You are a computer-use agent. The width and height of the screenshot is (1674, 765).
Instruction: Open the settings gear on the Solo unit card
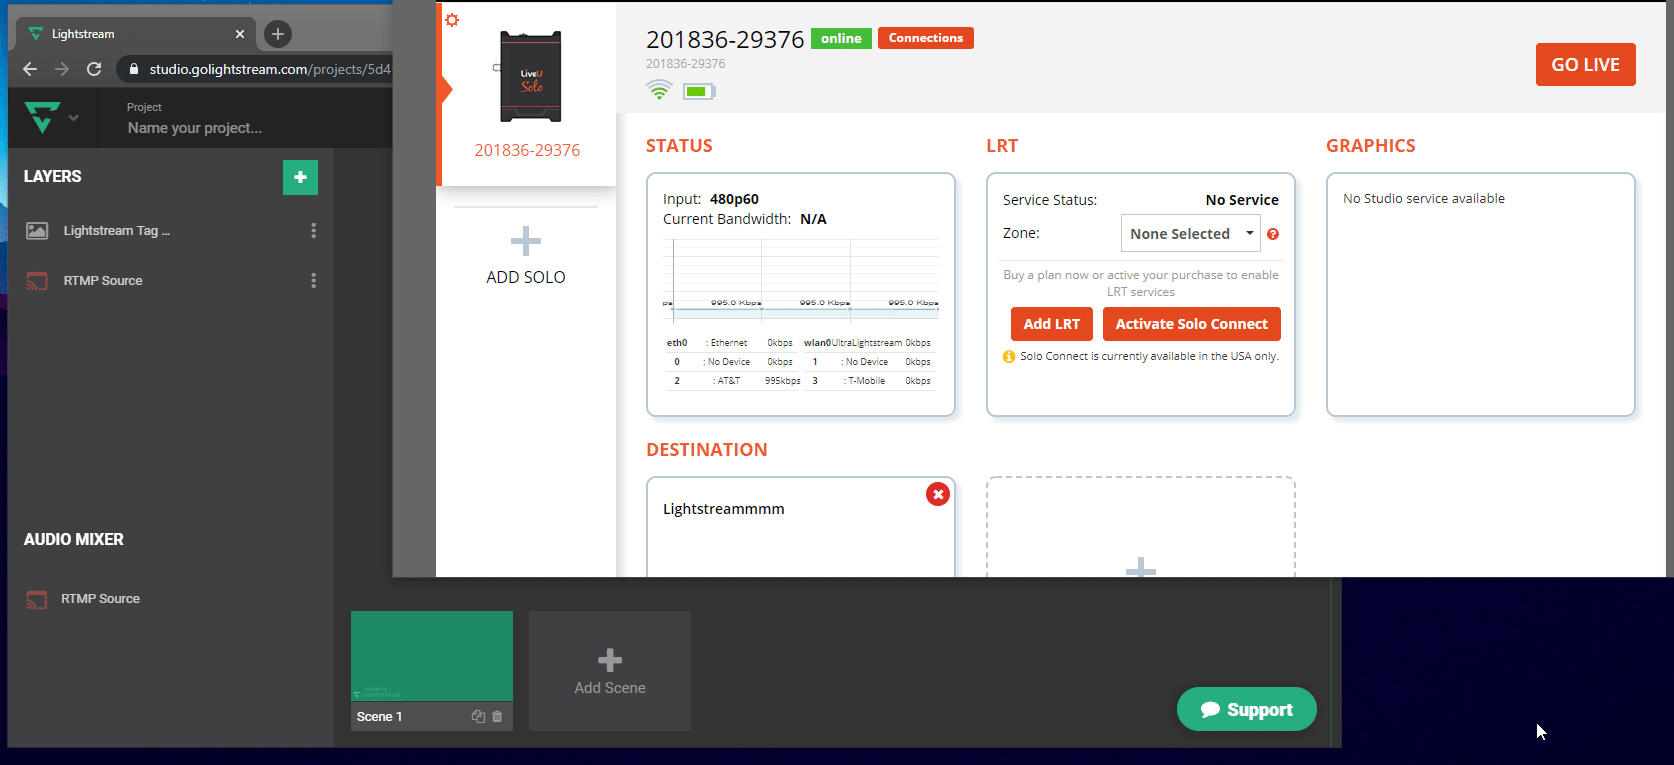(452, 20)
